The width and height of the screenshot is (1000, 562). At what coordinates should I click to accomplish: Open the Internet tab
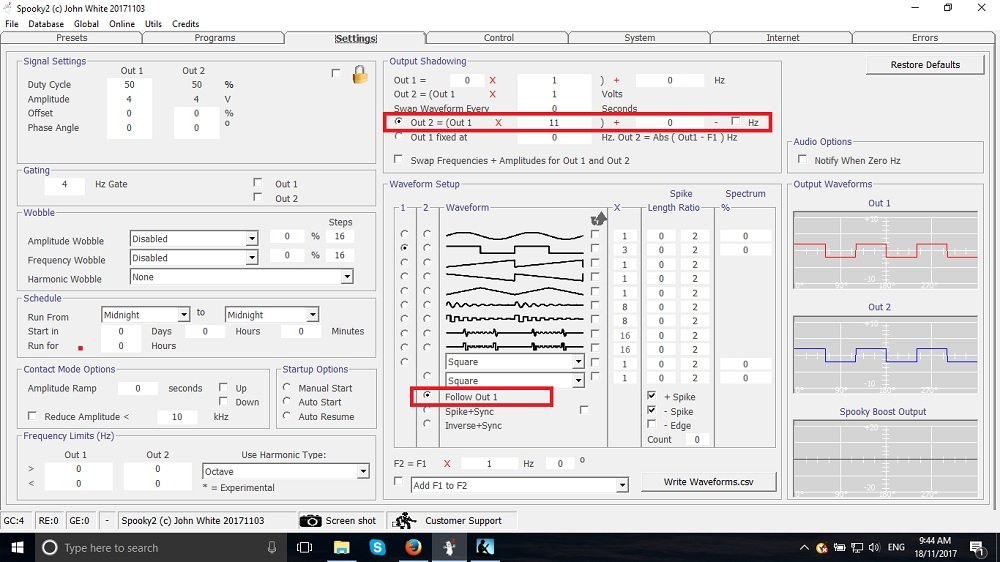tap(783, 38)
